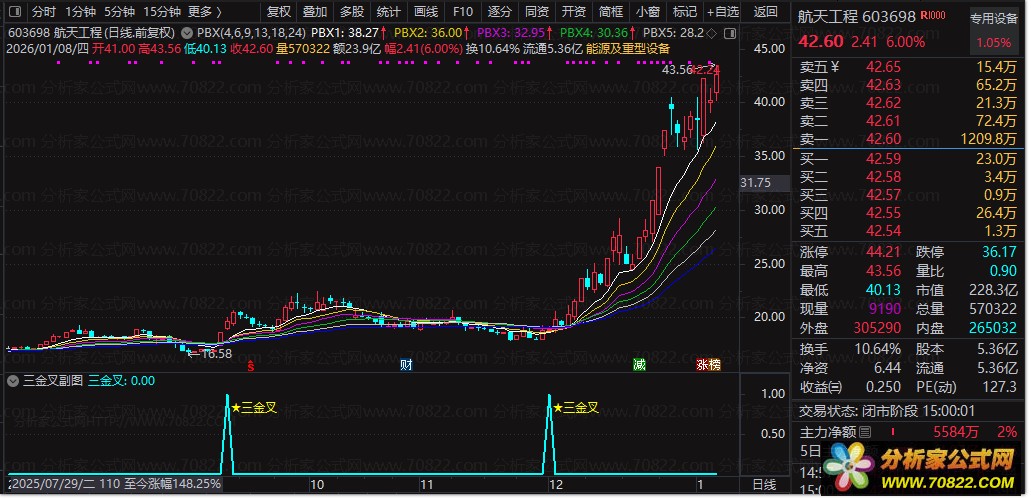Click the ¥ icon beside 卖五
This screenshot has height=499, width=1031.
coord(834,66)
